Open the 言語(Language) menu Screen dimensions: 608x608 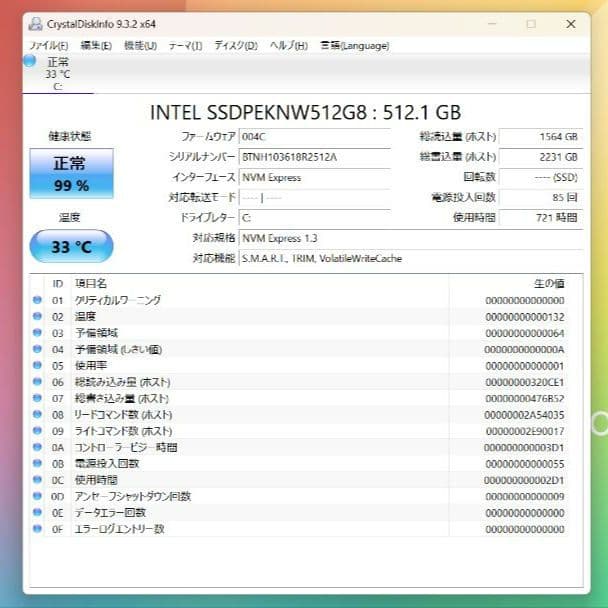coord(354,46)
